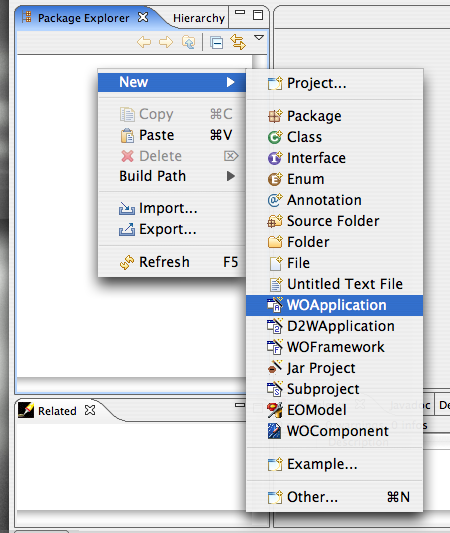Choose Other... in the New submenu

tap(334, 497)
